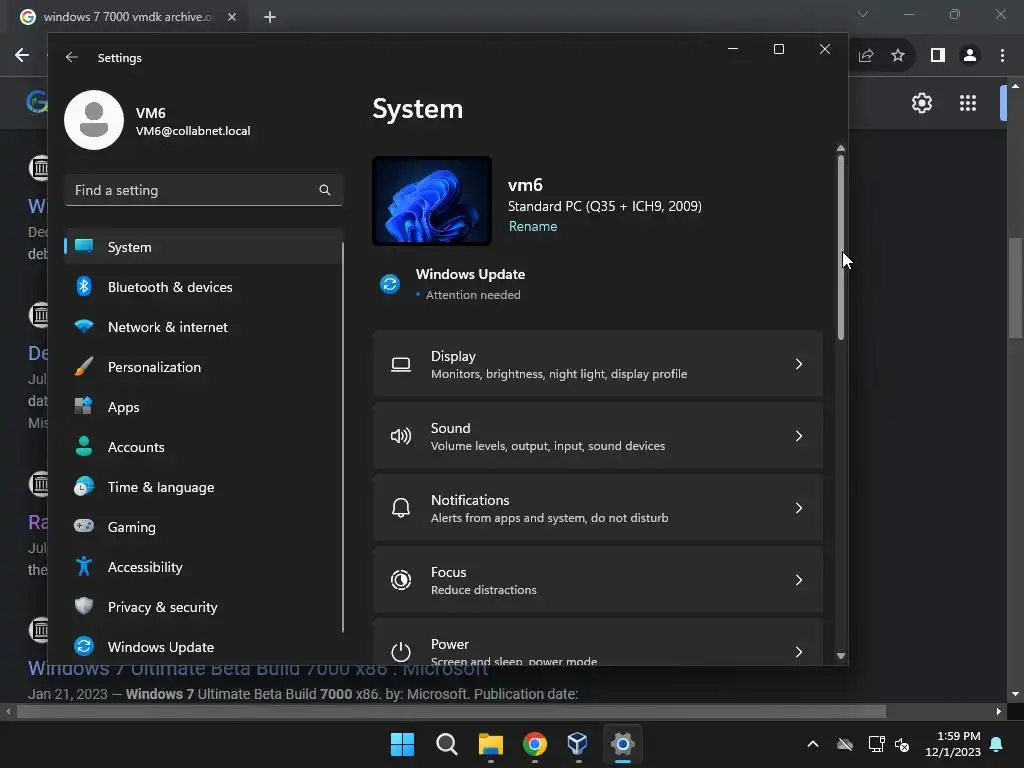Click the Privacy & security shield icon

[84, 606]
